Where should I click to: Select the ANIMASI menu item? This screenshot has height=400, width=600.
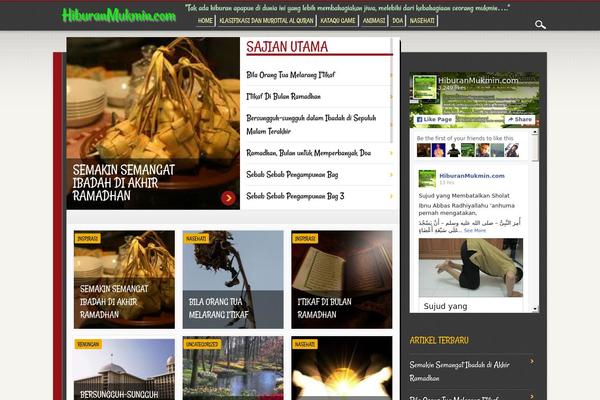374,21
